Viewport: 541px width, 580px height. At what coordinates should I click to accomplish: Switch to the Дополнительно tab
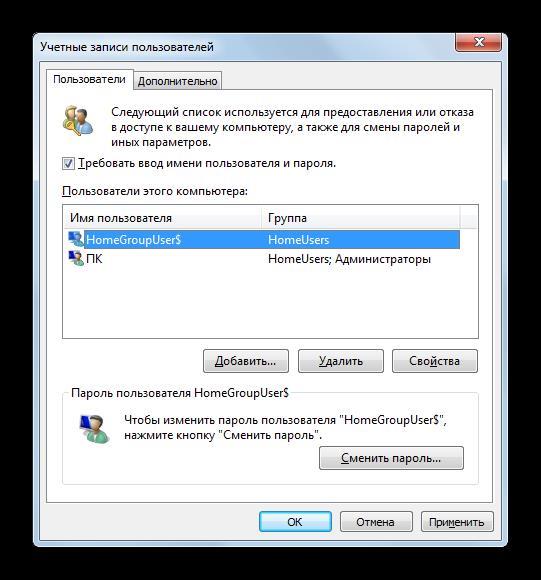(177, 81)
